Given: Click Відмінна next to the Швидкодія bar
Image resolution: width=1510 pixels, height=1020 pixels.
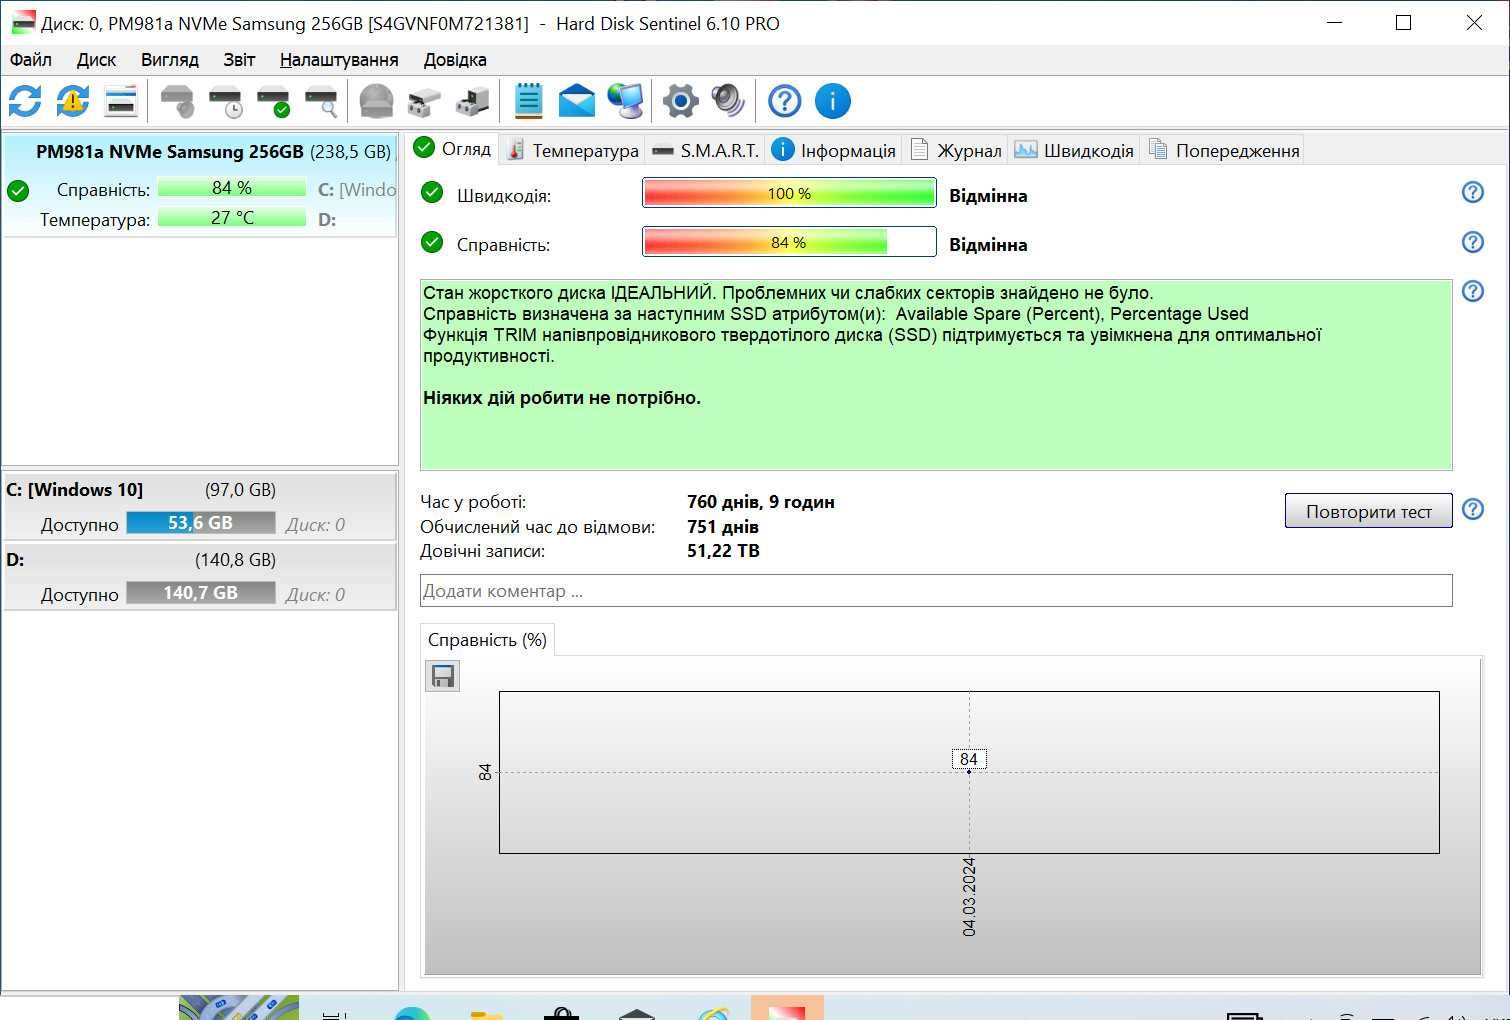Looking at the screenshot, I should (988, 196).
